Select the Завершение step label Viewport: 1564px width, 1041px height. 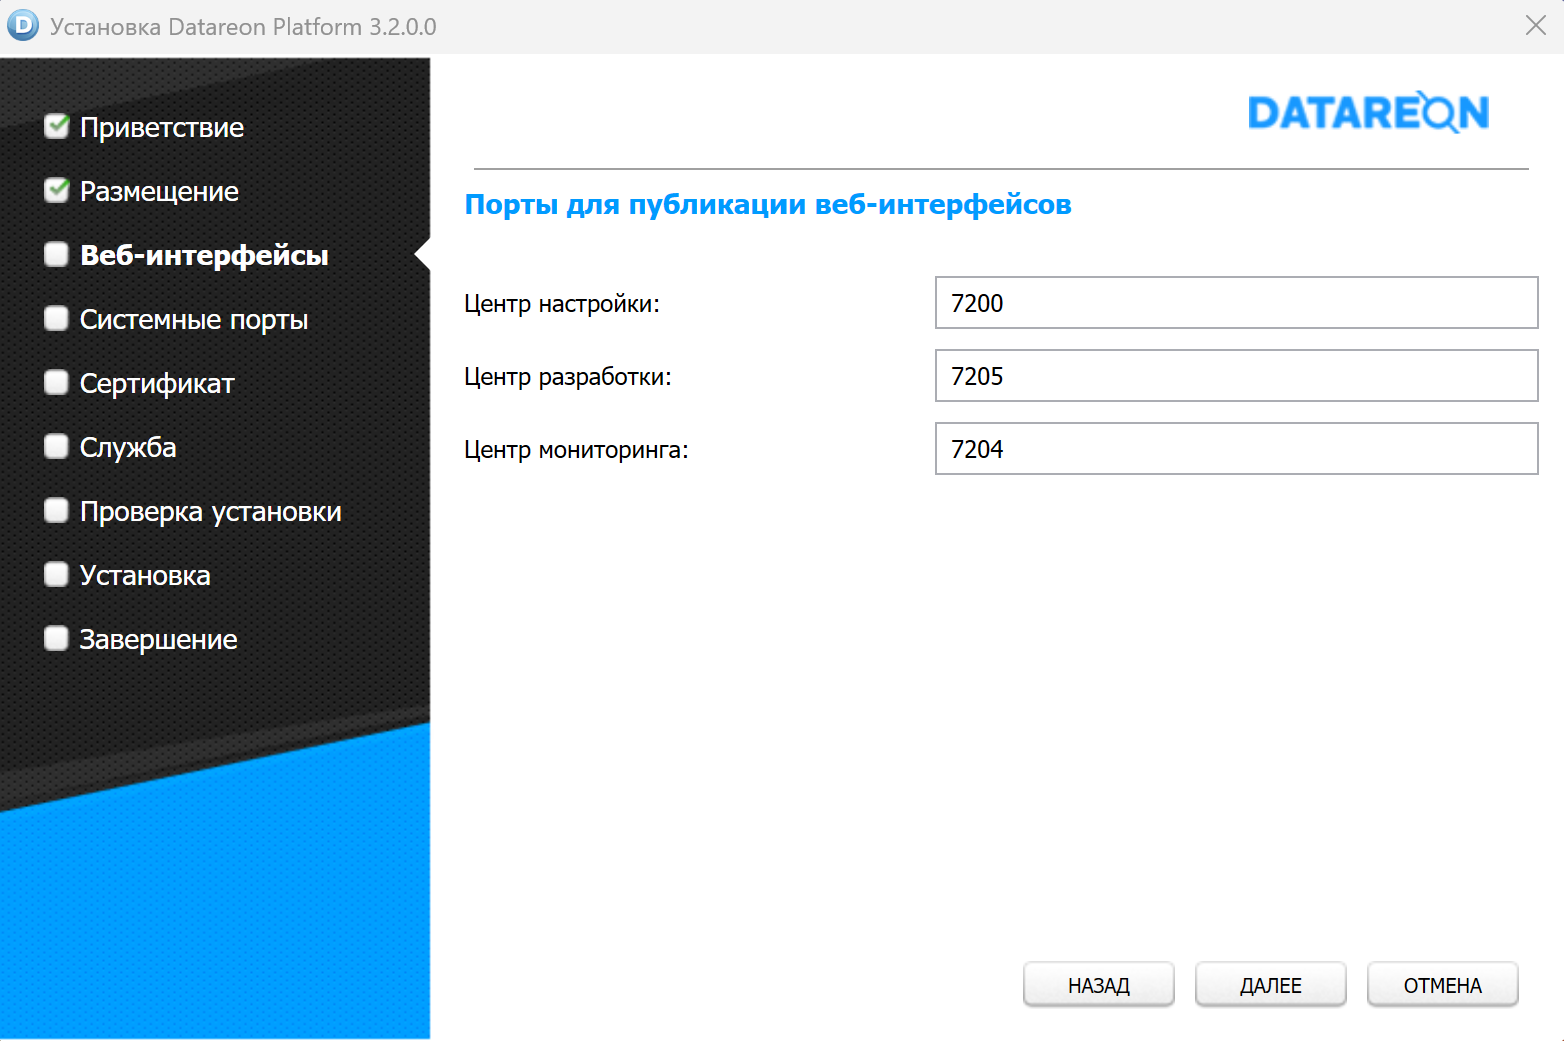(x=158, y=640)
